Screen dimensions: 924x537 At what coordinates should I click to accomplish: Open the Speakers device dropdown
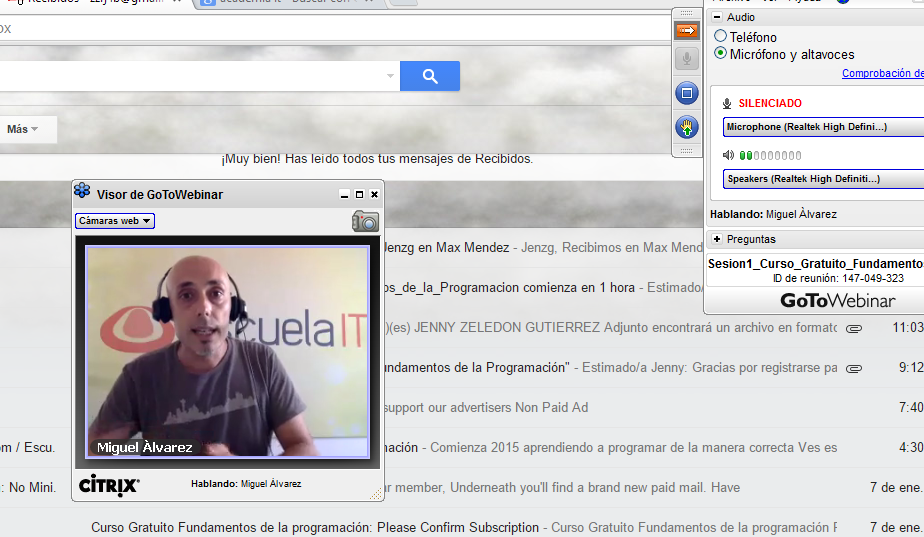tap(822, 179)
